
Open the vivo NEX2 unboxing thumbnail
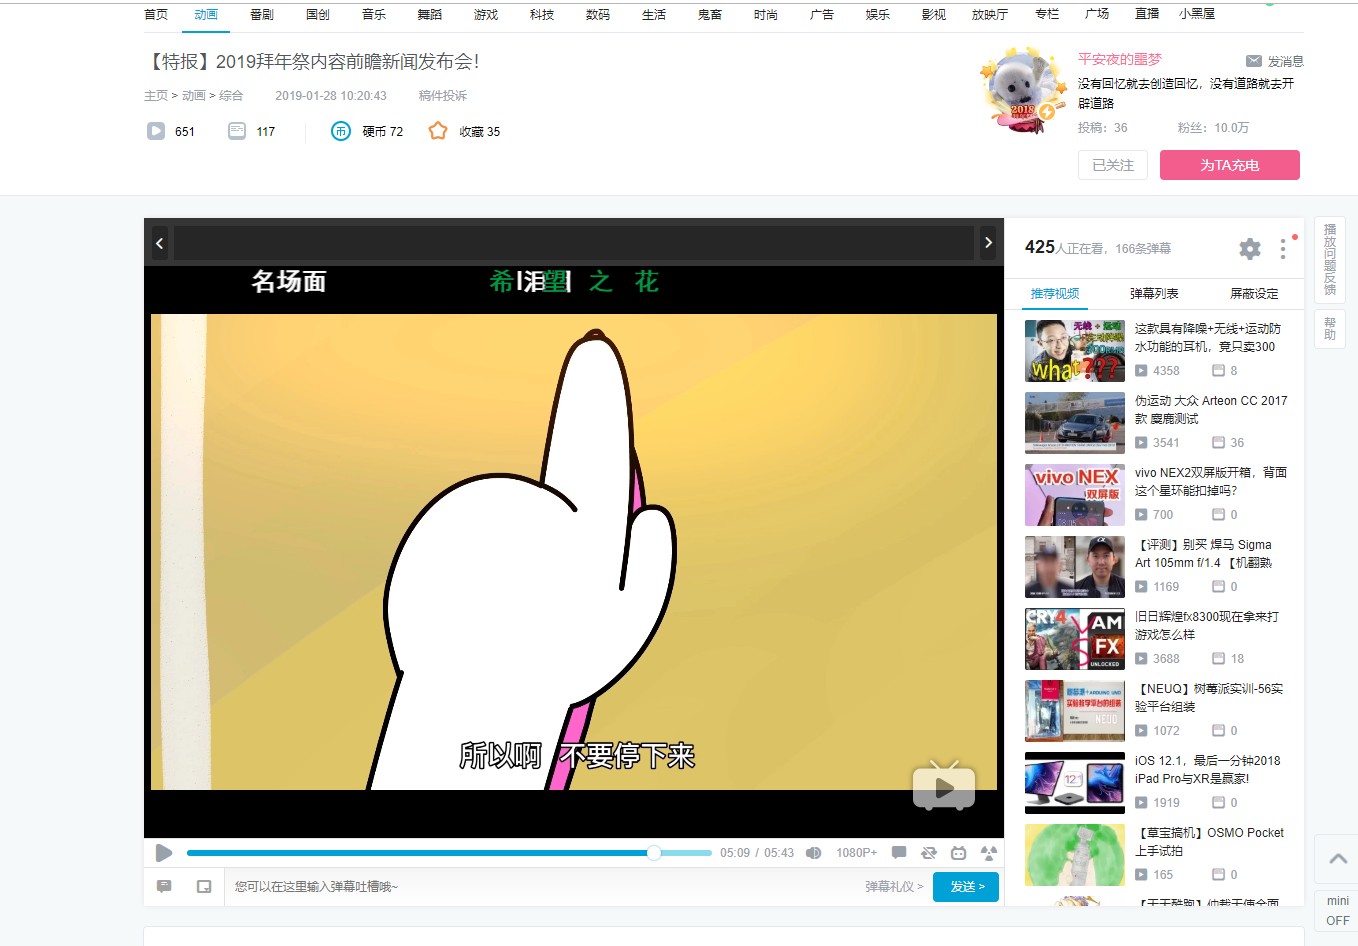[1075, 495]
